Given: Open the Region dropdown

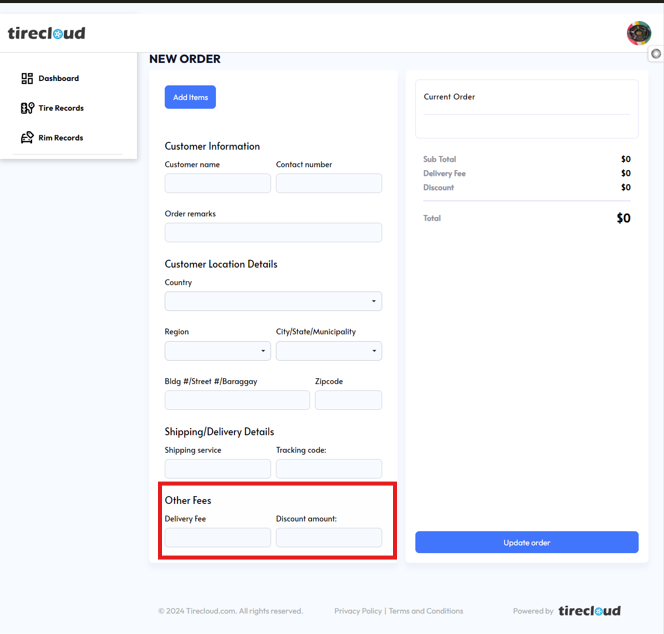Looking at the screenshot, I should (x=217, y=351).
